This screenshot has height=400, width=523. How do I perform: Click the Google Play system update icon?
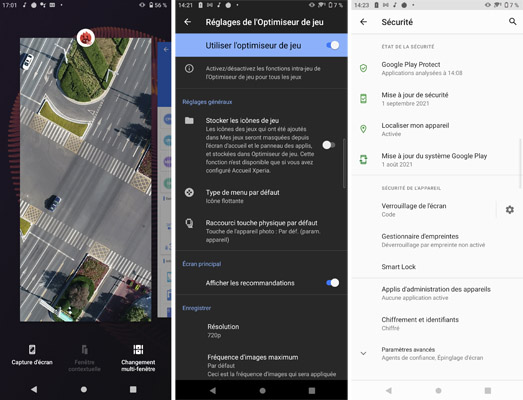[363, 159]
